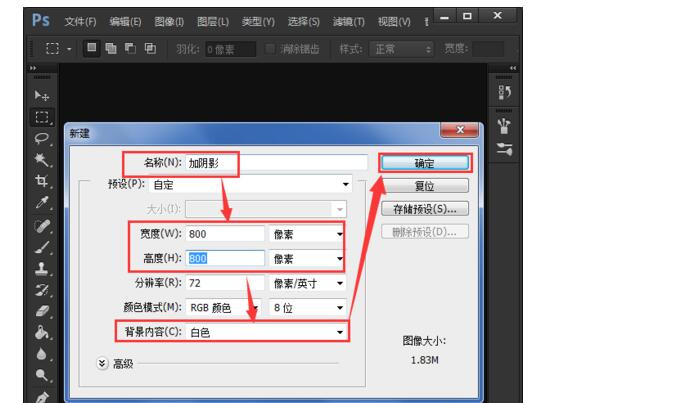Select the Magic Wand tool
This screenshot has width=673, height=403.
coord(42,160)
